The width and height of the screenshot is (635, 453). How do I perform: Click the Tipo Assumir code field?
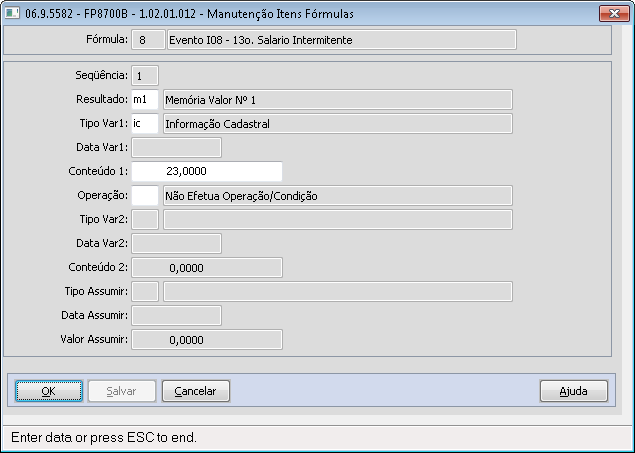coord(145,291)
